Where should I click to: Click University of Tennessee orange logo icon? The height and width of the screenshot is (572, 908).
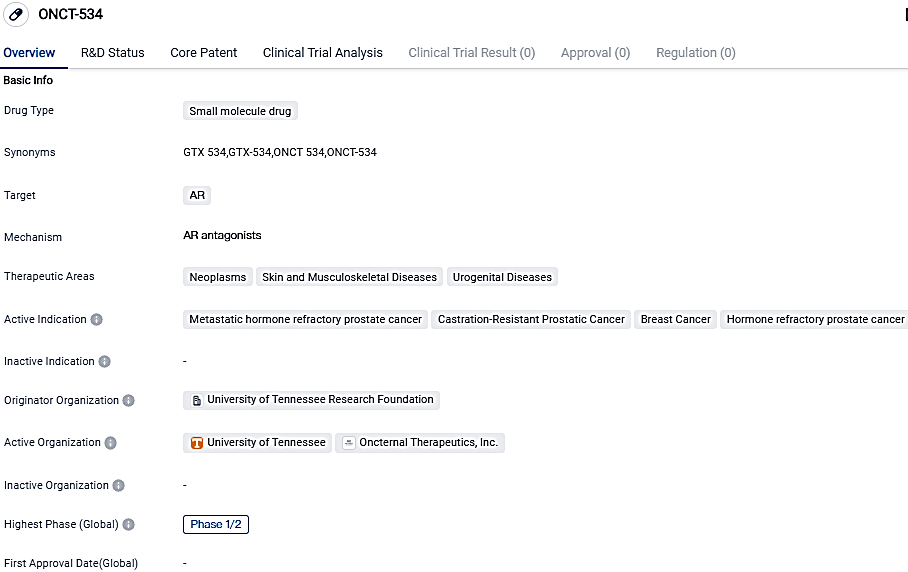pyautogui.click(x=197, y=443)
